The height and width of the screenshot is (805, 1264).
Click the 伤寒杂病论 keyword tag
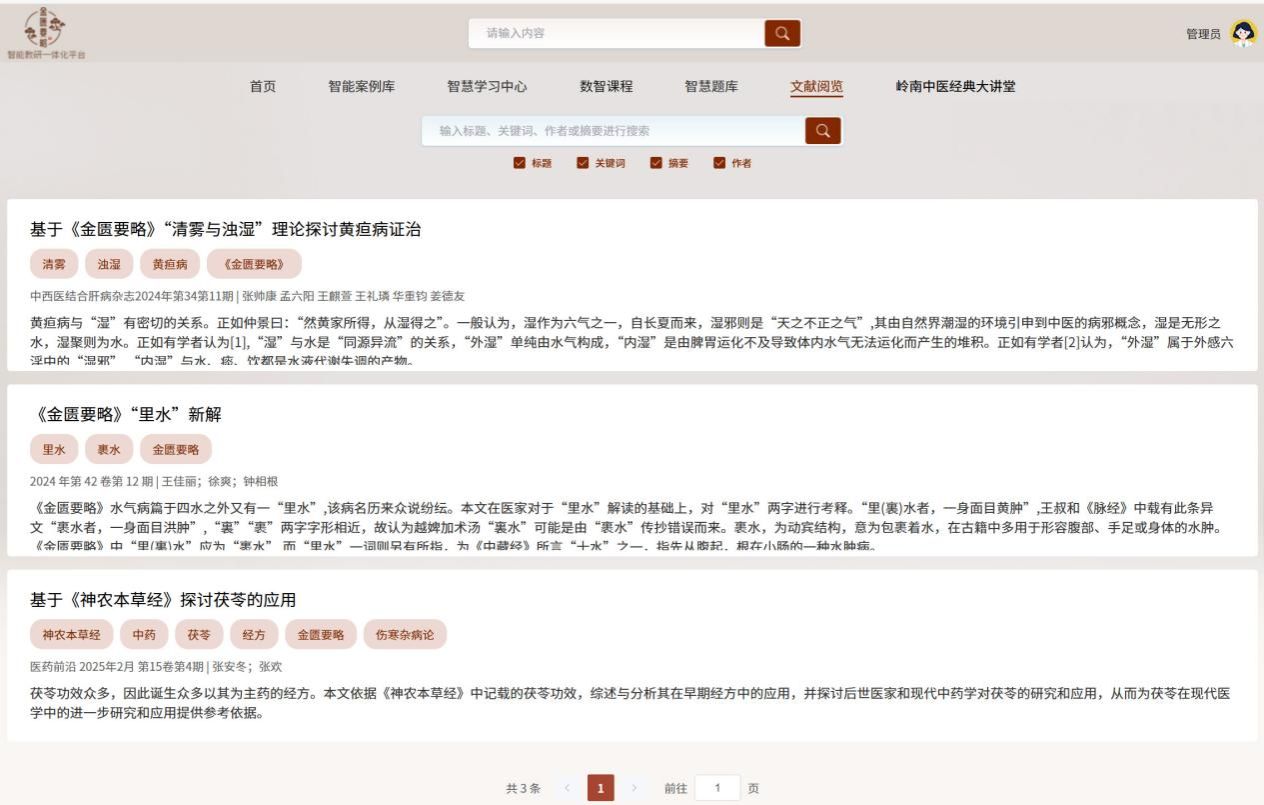coord(405,635)
